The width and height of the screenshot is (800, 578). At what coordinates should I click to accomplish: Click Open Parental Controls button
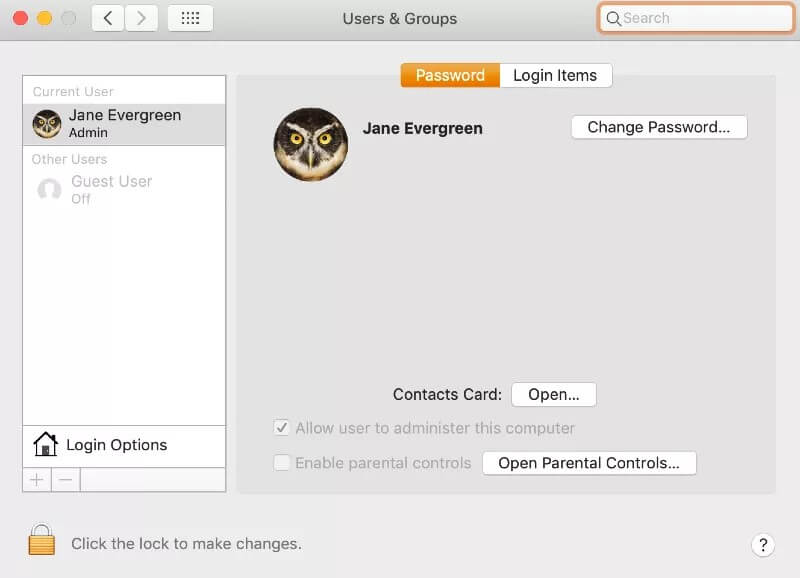589,463
